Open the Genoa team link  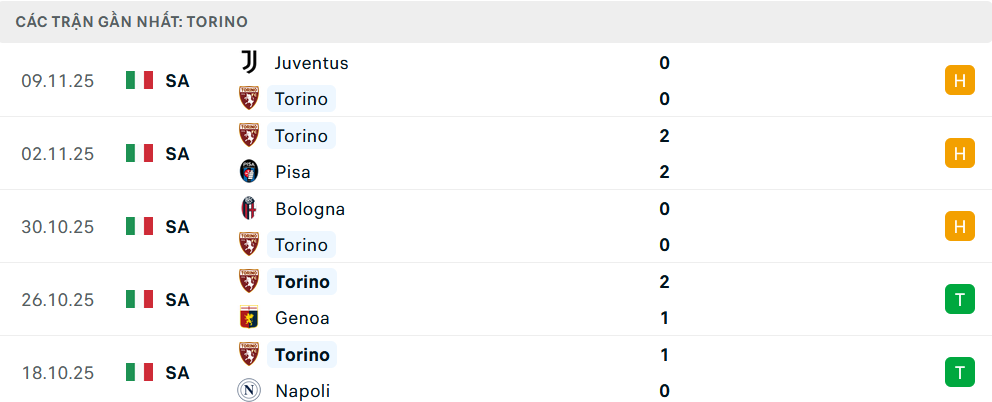click(x=302, y=318)
